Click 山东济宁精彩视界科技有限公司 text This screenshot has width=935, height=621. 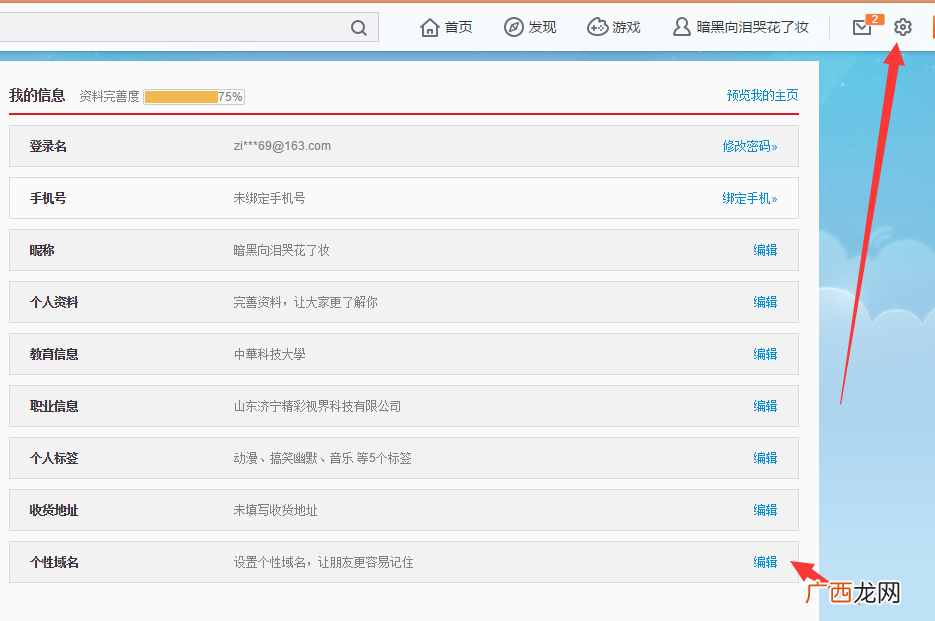[x=317, y=406]
